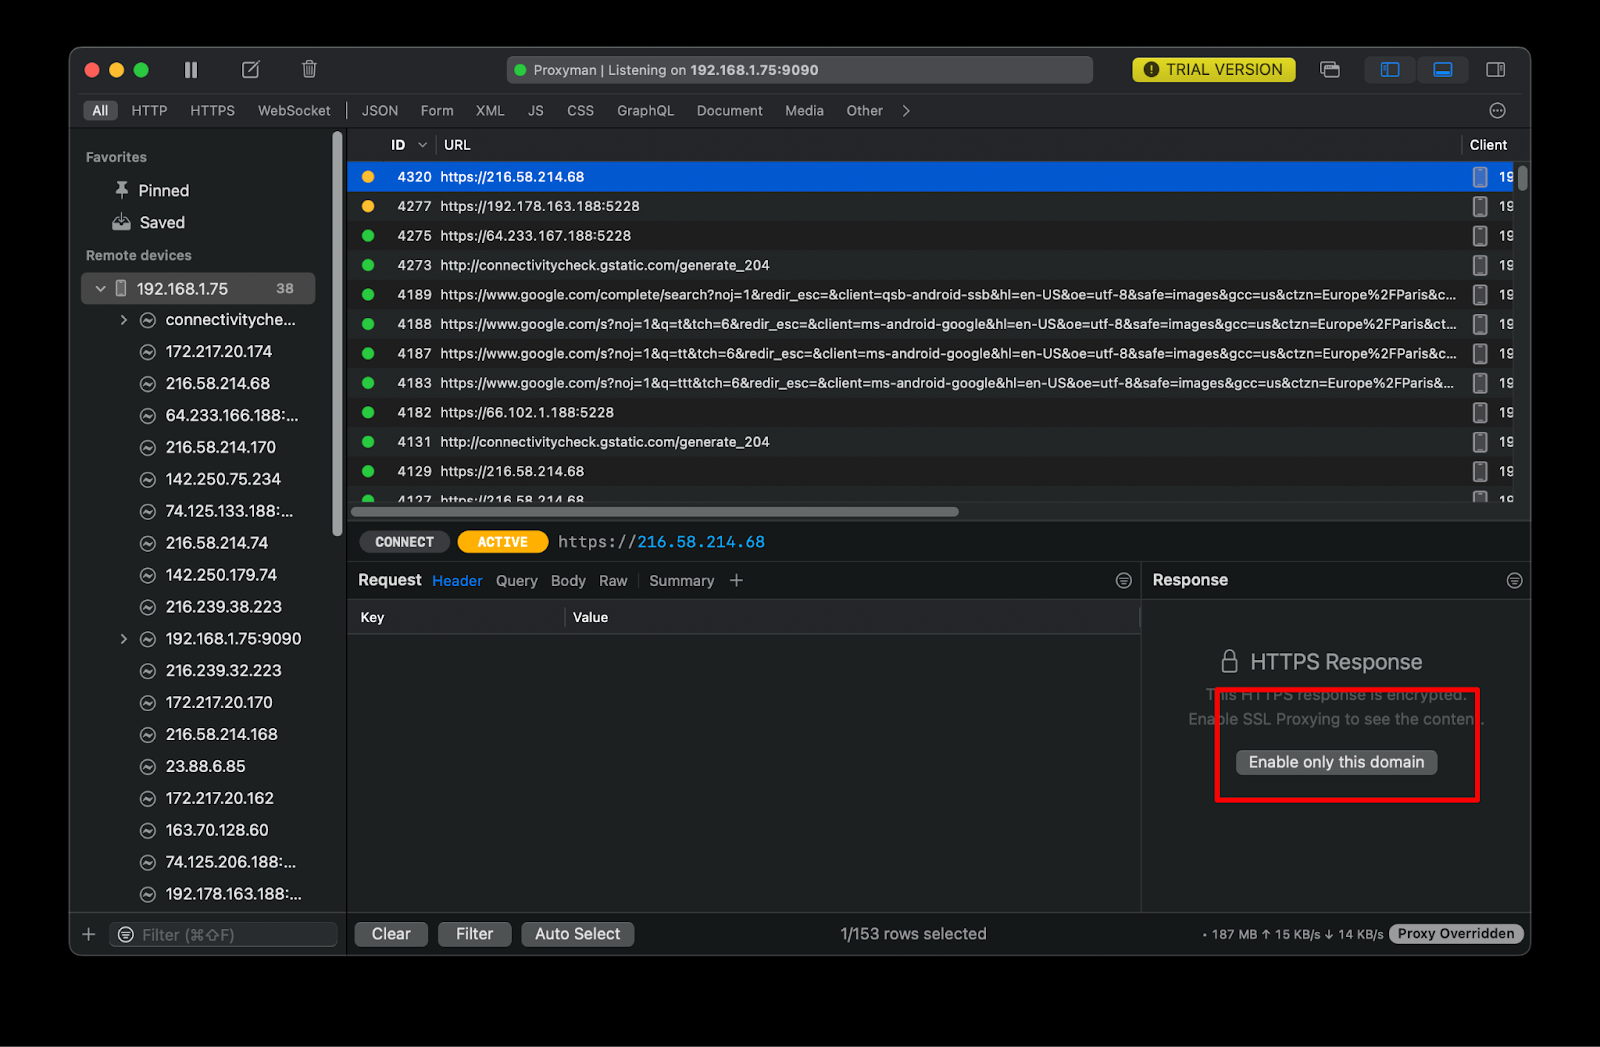Open the Request panel options ellipsis icon
The image size is (1600, 1047).
[1123, 580]
